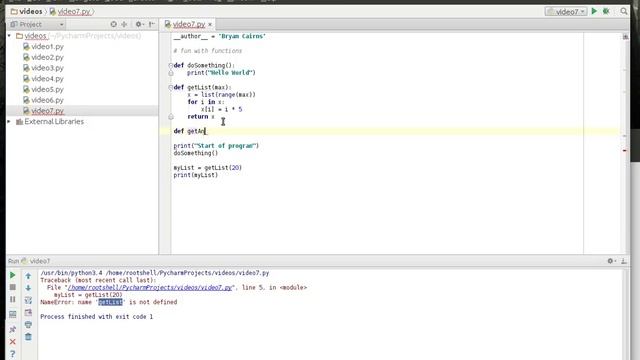
Task: Open the Project panel settings gear
Action: point(139,24)
